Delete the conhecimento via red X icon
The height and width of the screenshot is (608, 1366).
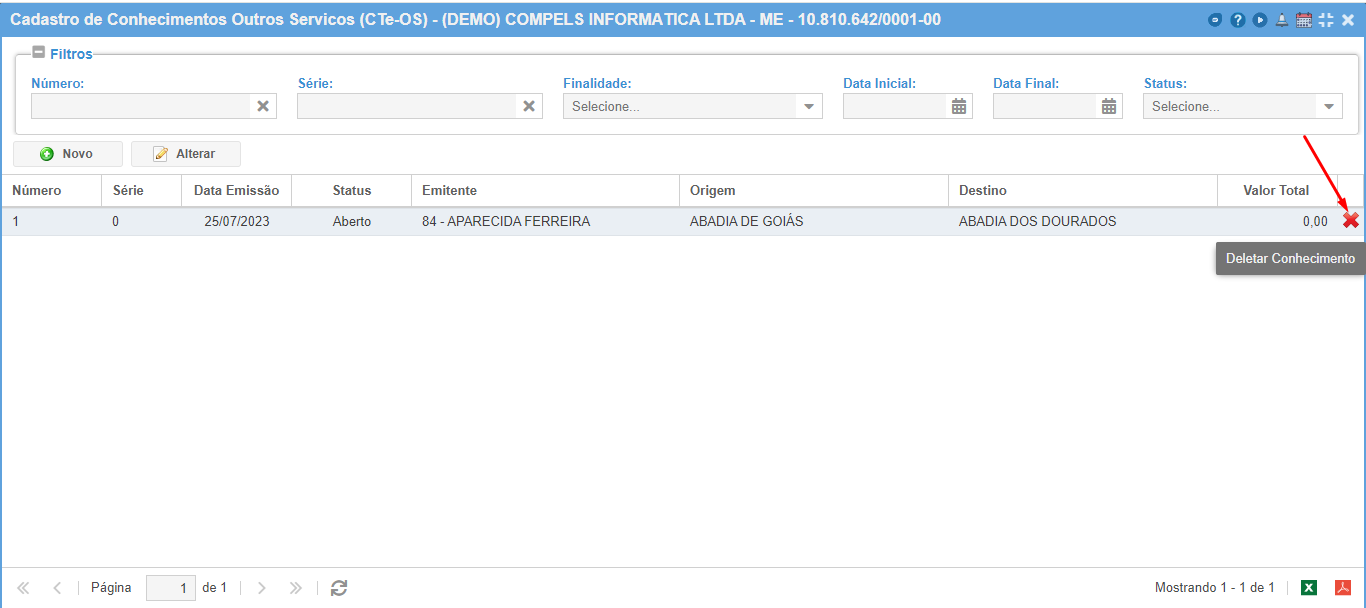[x=1351, y=220]
